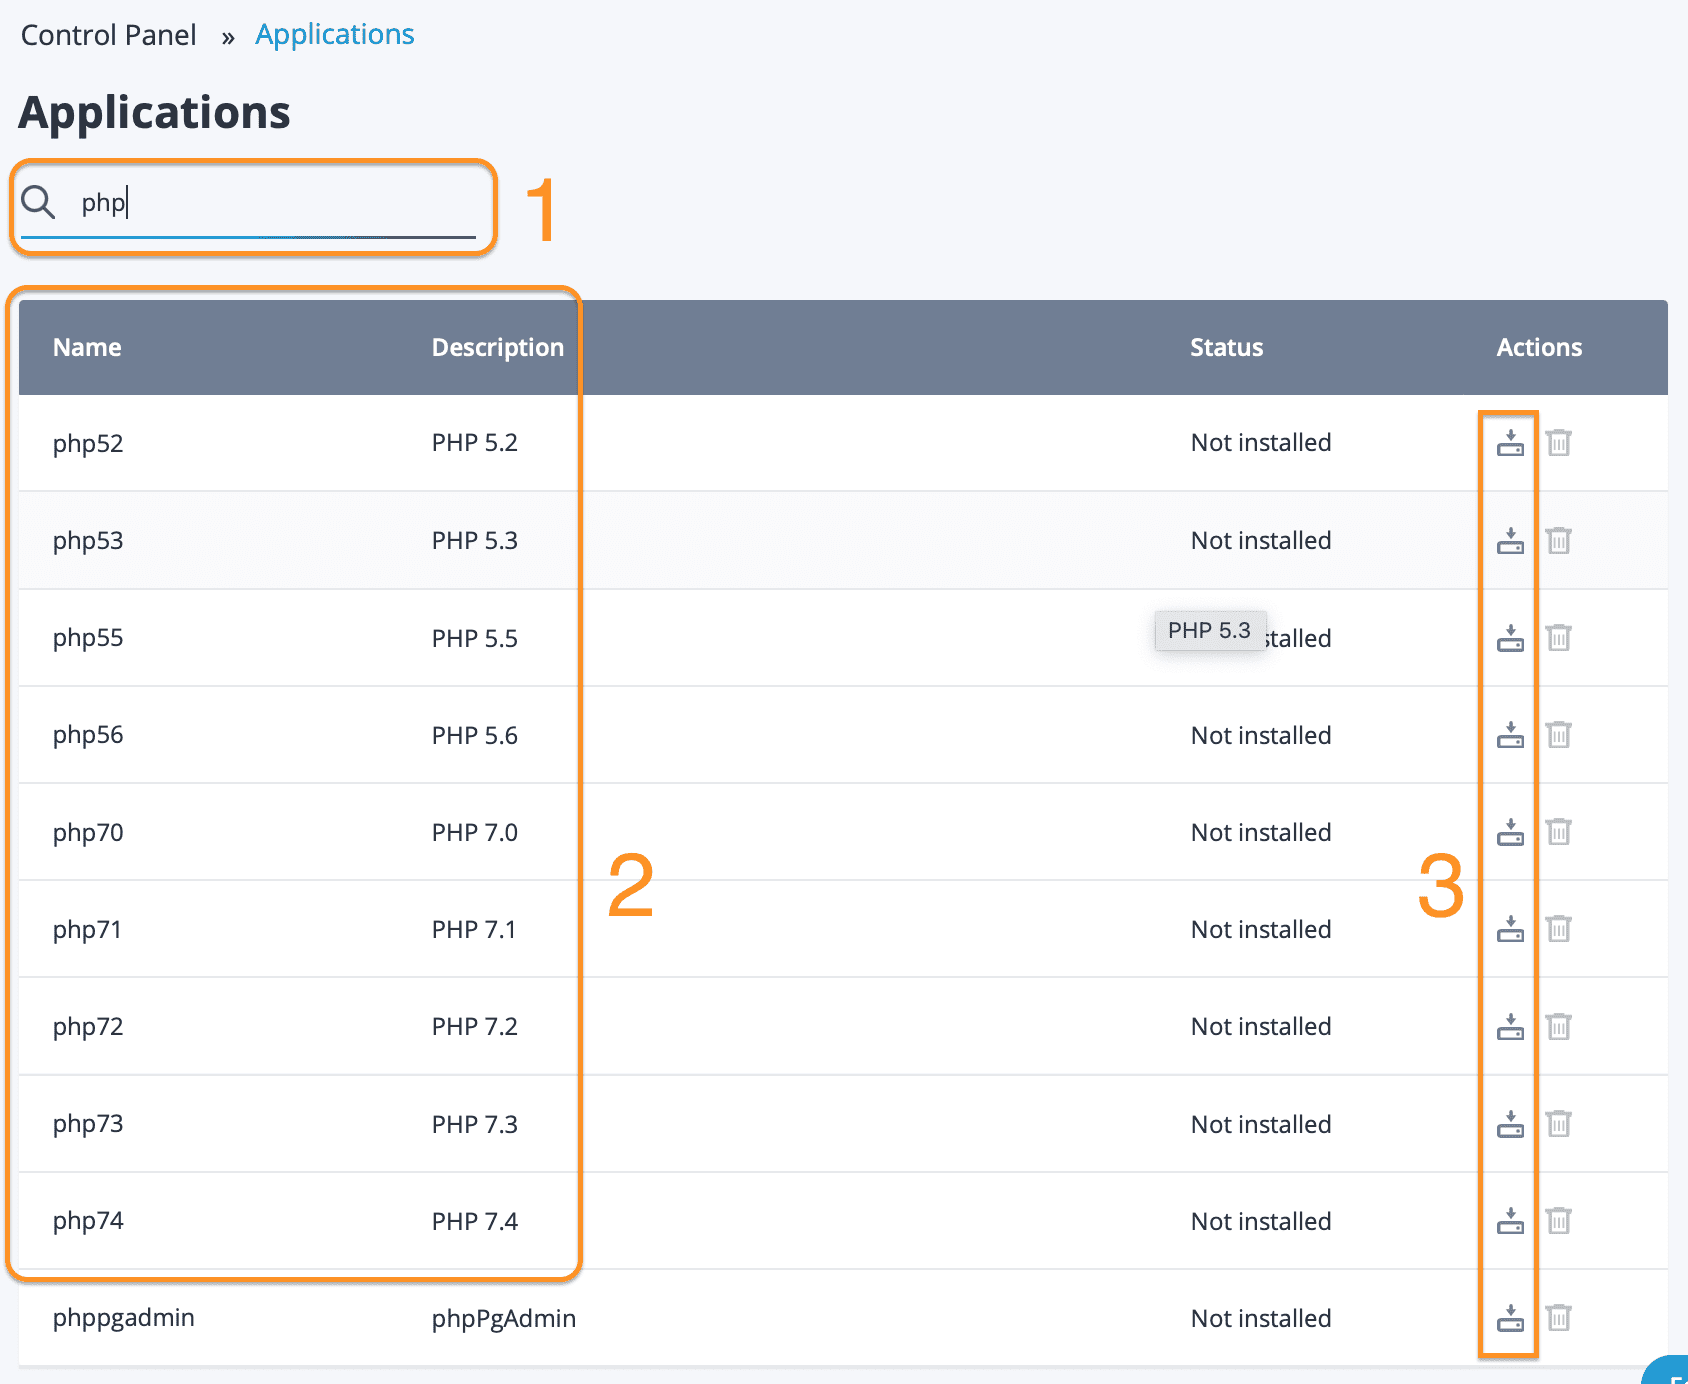Image resolution: width=1688 pixels, height=1384 pixels.
Task: Click the trash icon for php52
Action: pos(1558,443)
